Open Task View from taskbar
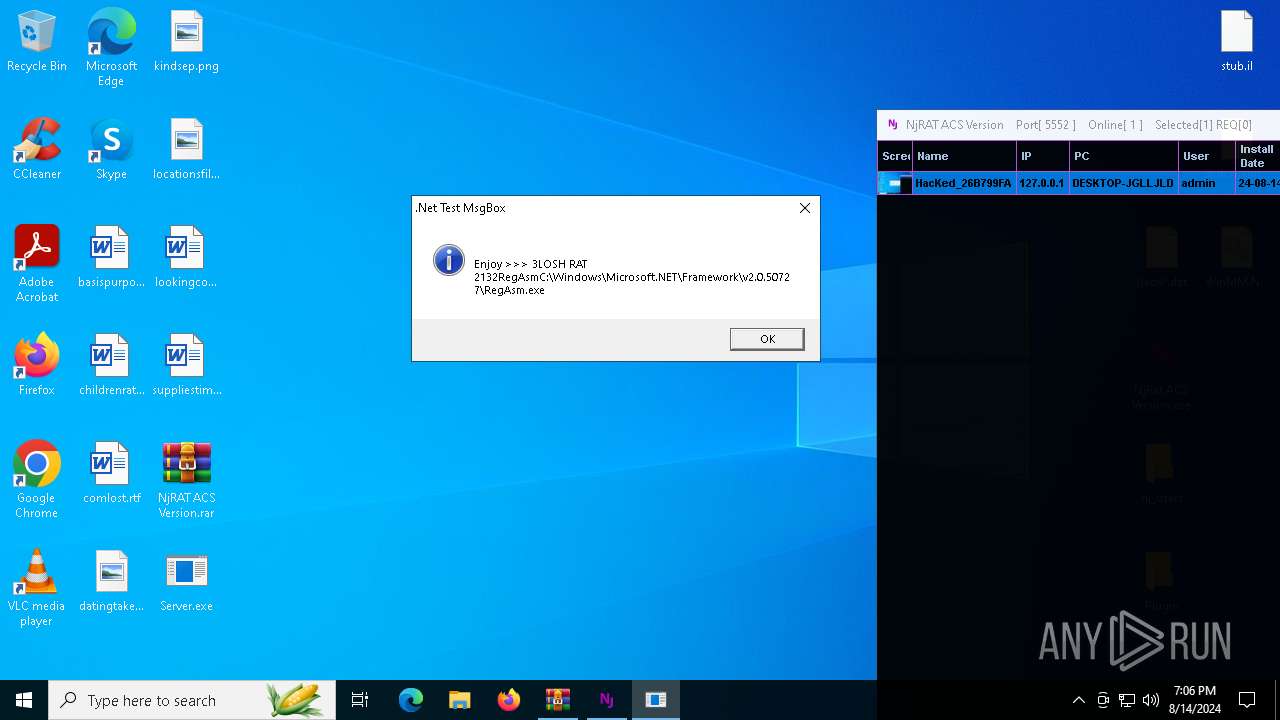 click(360, 700)
